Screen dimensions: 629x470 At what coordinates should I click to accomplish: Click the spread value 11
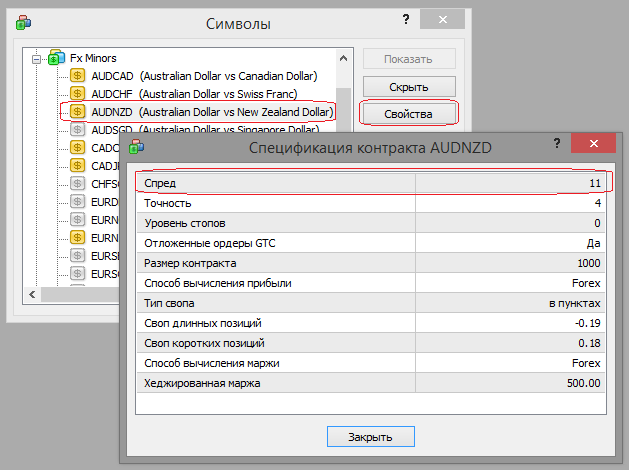(595, 183)
